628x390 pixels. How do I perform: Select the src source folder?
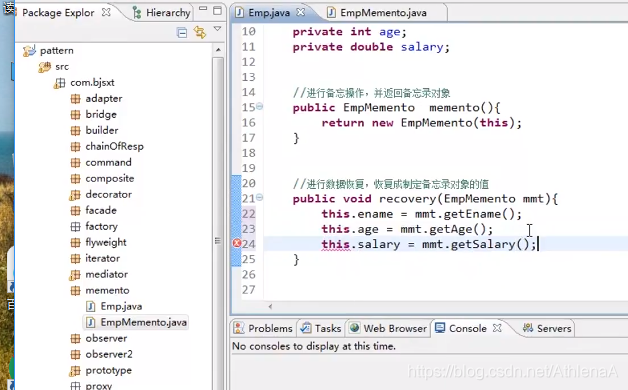[x=62, y=66]
